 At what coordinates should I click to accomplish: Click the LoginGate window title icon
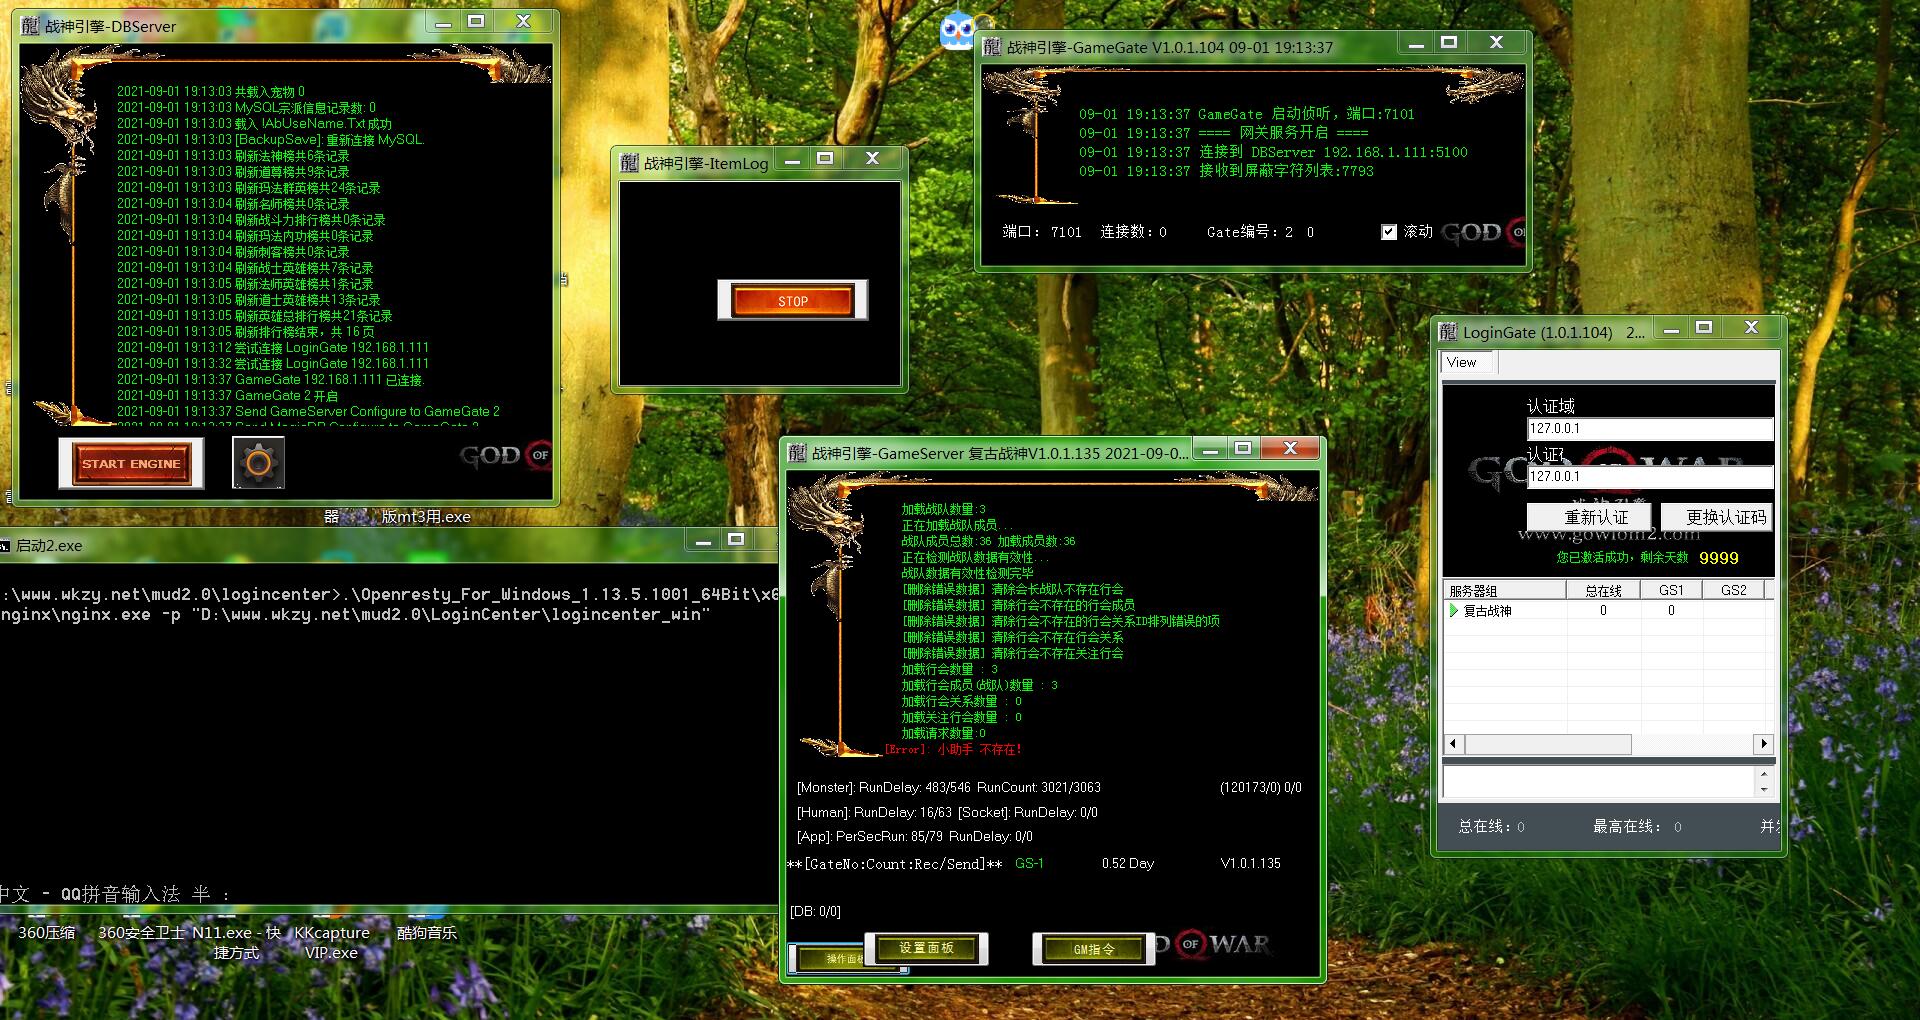point(1448,331)
